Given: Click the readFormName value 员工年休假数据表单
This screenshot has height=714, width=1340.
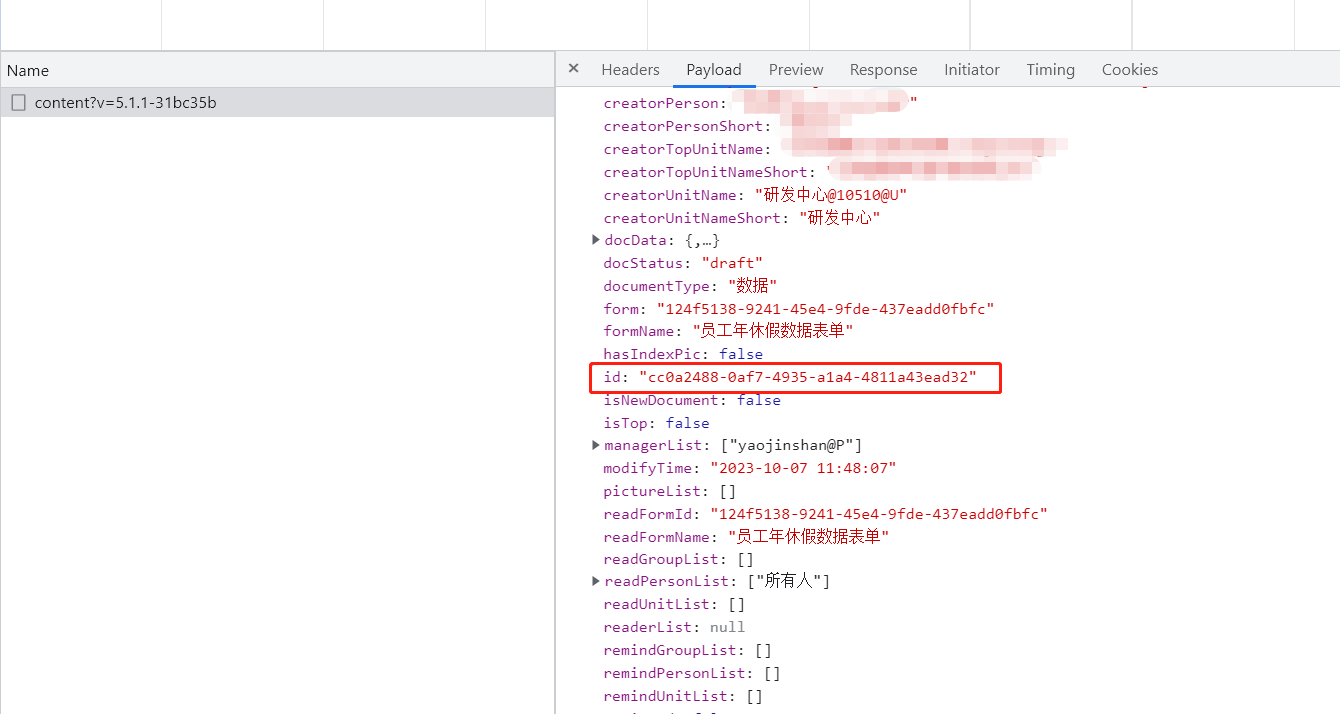Looking at the screenshot, I should point(808,537).
